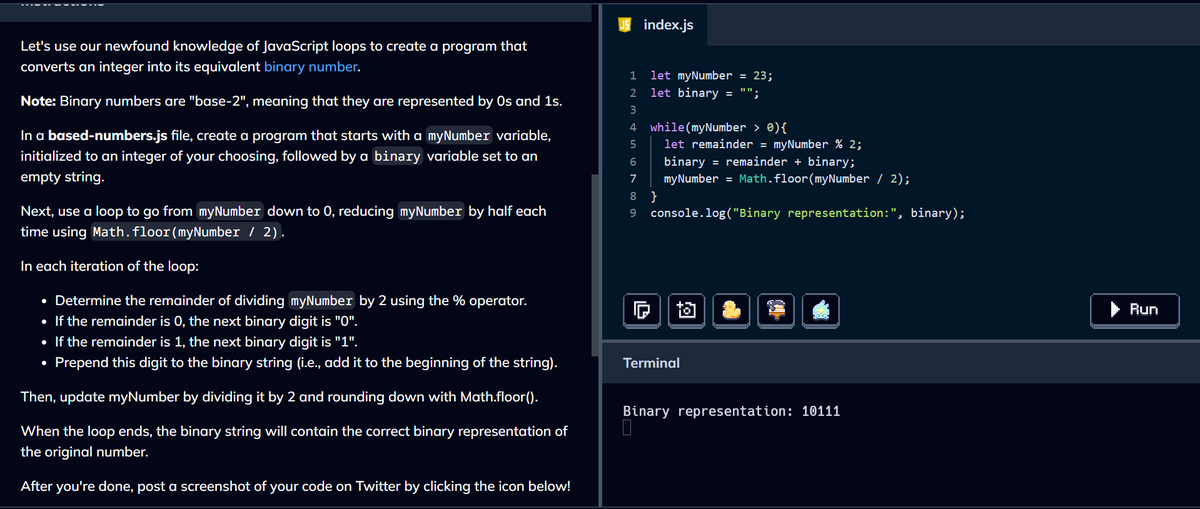Click the 'Binary representation: 10111' terminal output
The image size is (1200, 509).
coord(731,411)
